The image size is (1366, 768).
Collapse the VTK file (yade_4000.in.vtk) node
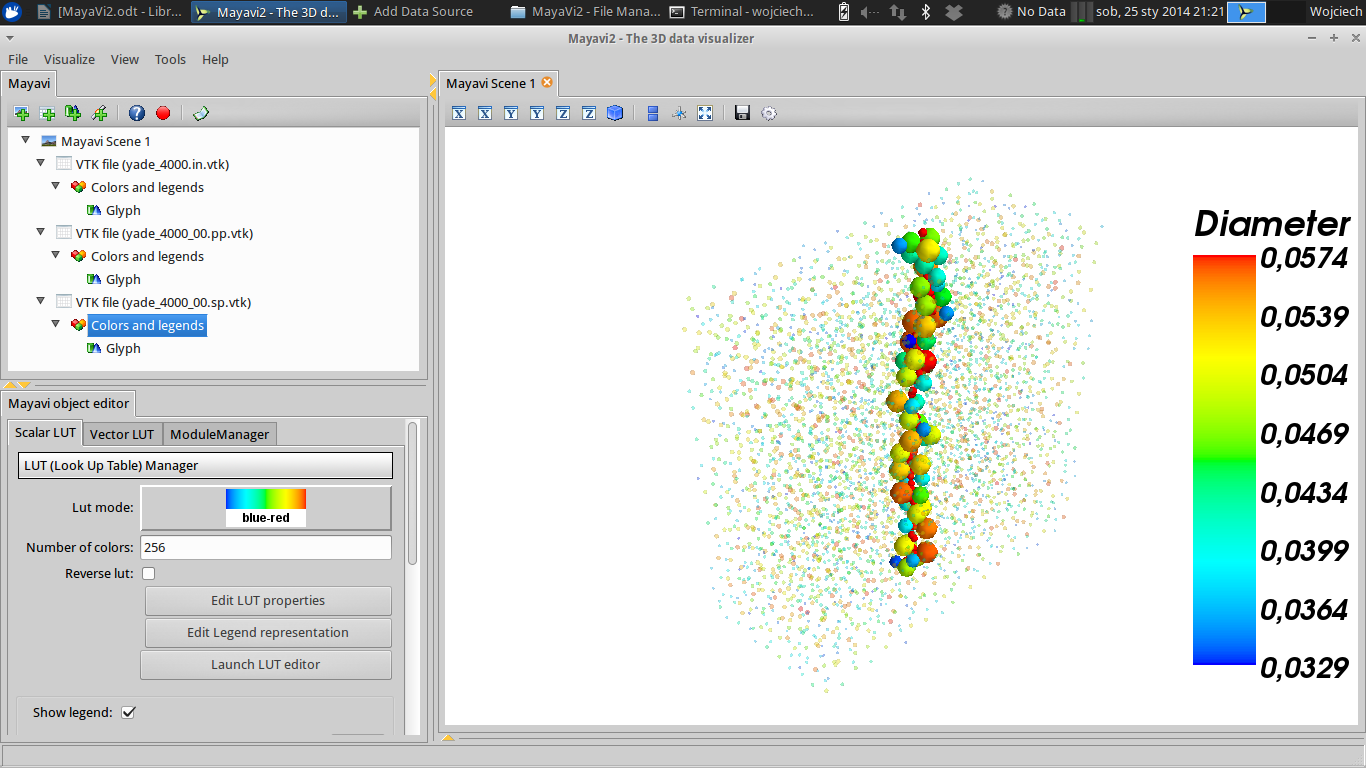coord(40,164)
